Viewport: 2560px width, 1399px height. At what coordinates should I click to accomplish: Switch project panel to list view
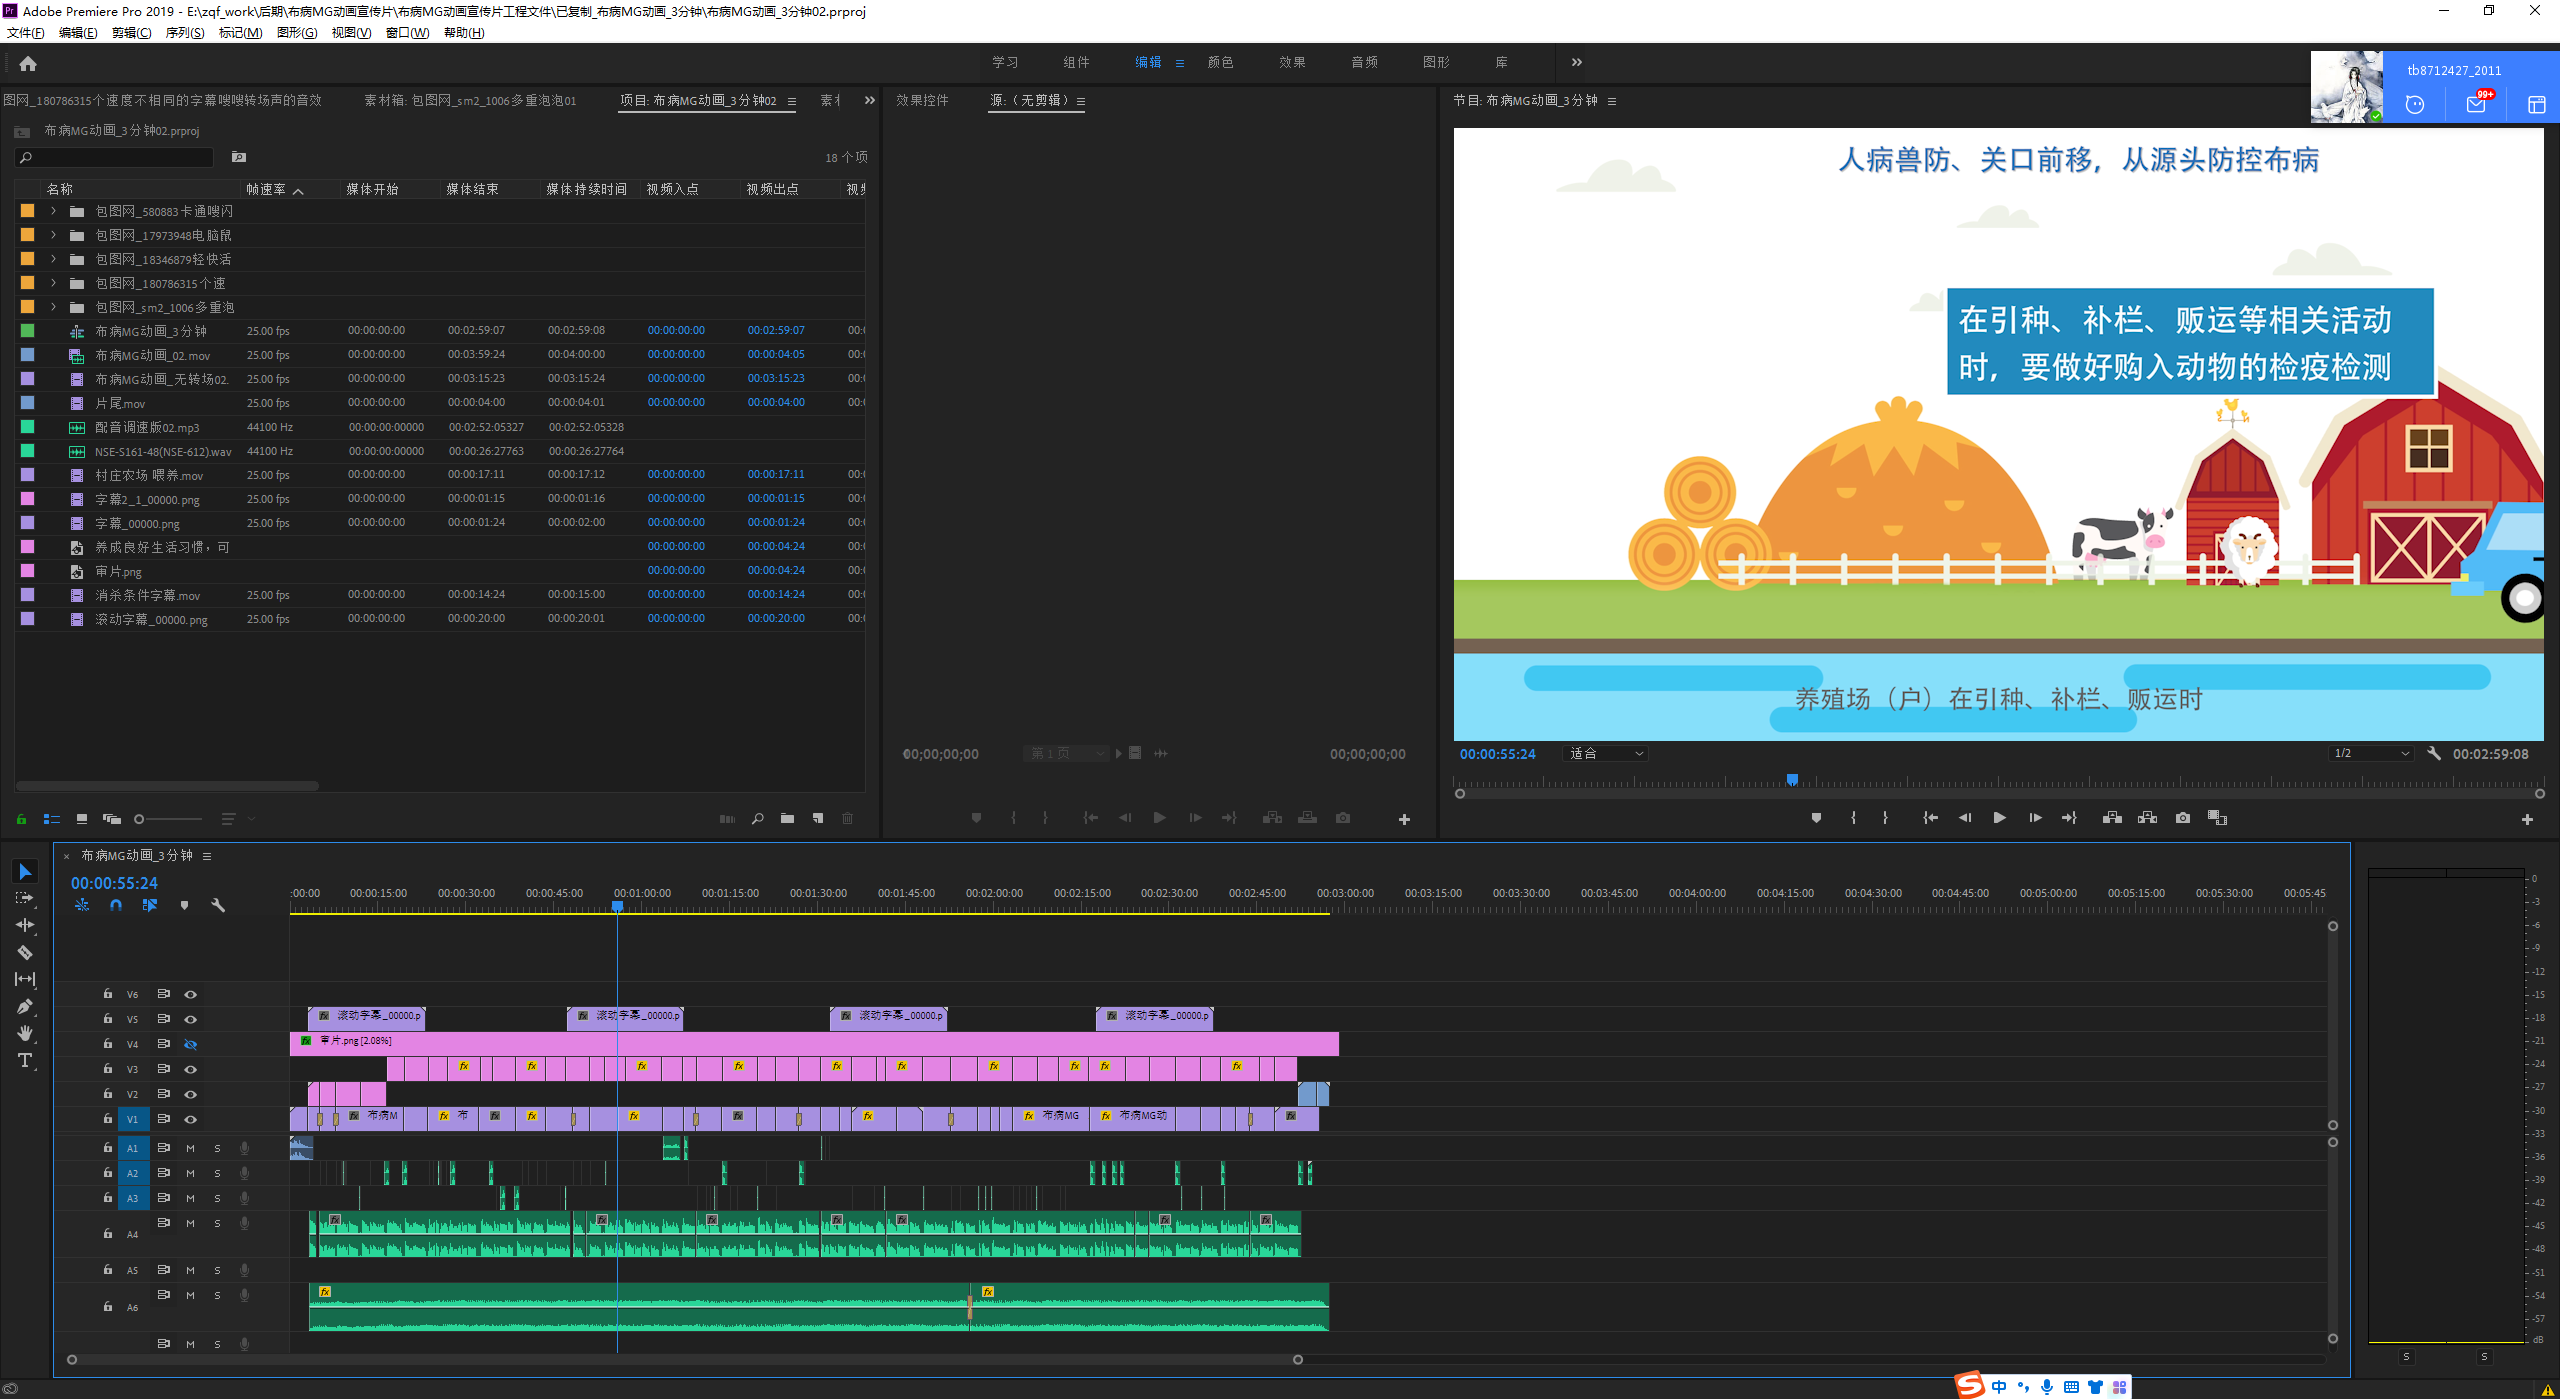point(52,818)
